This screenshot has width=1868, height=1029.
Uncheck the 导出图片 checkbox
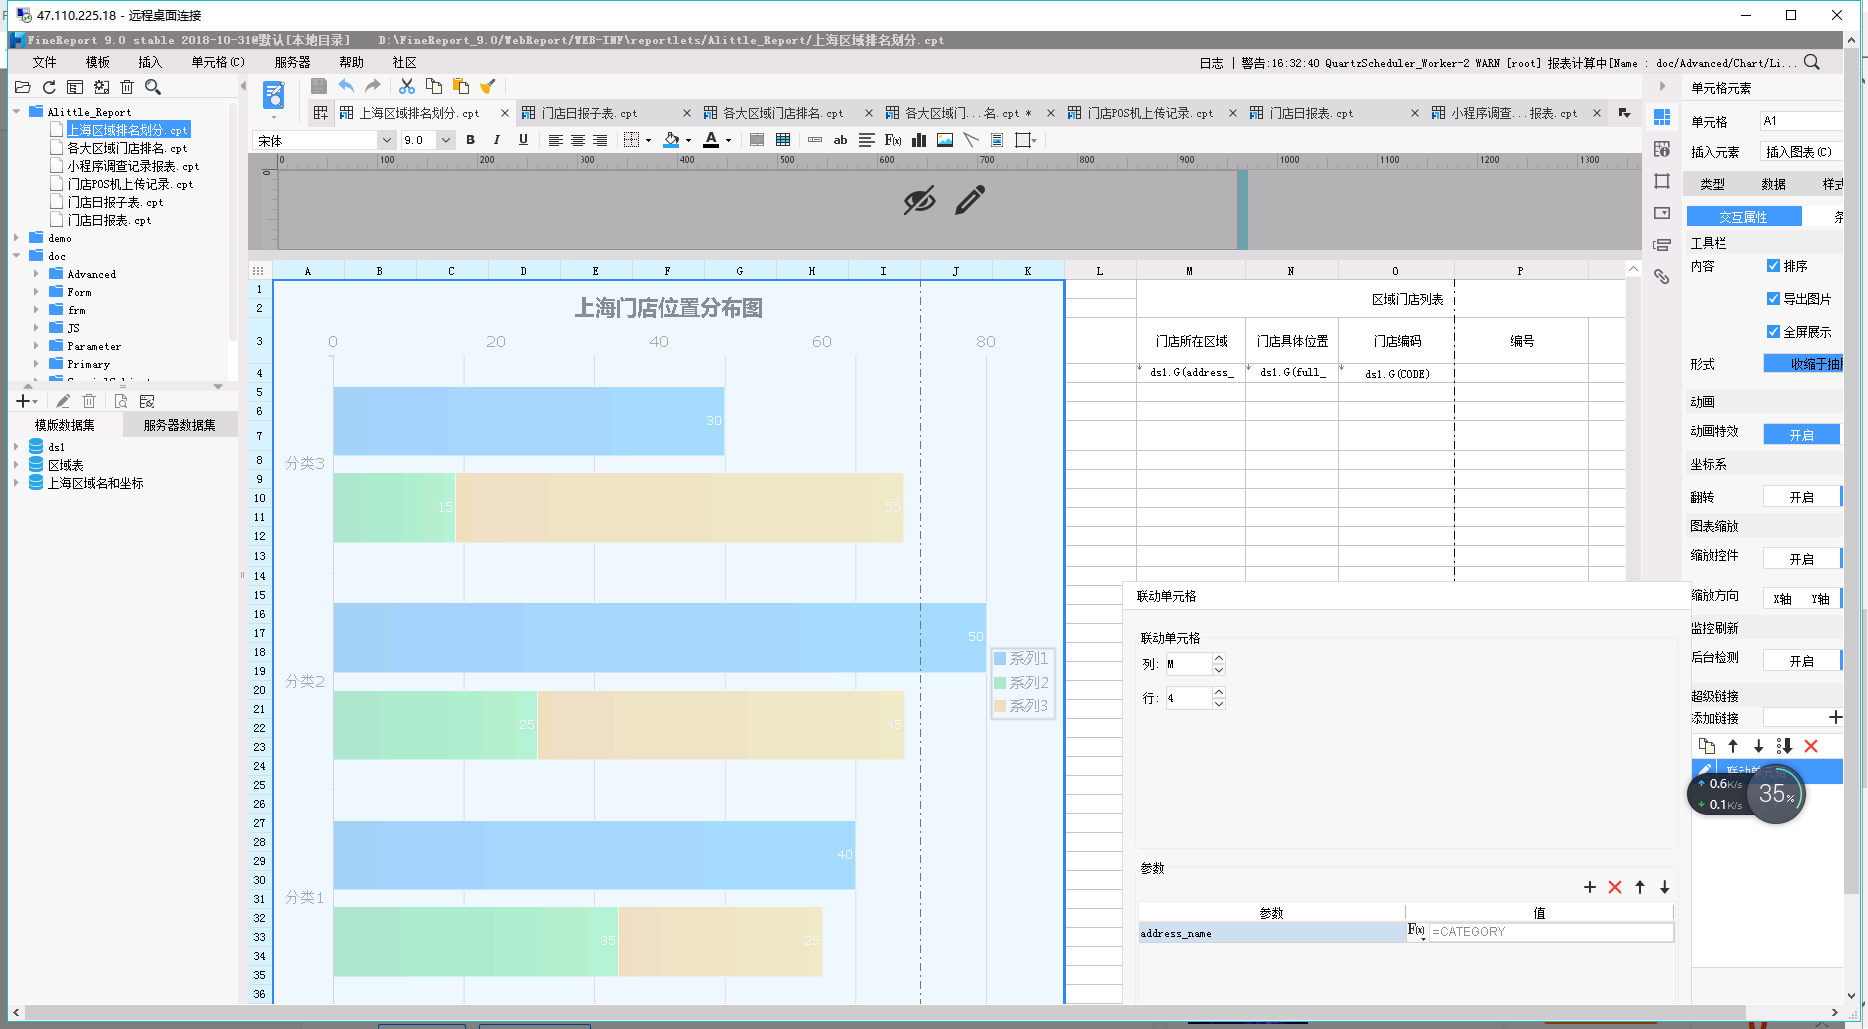point(1773,299)
